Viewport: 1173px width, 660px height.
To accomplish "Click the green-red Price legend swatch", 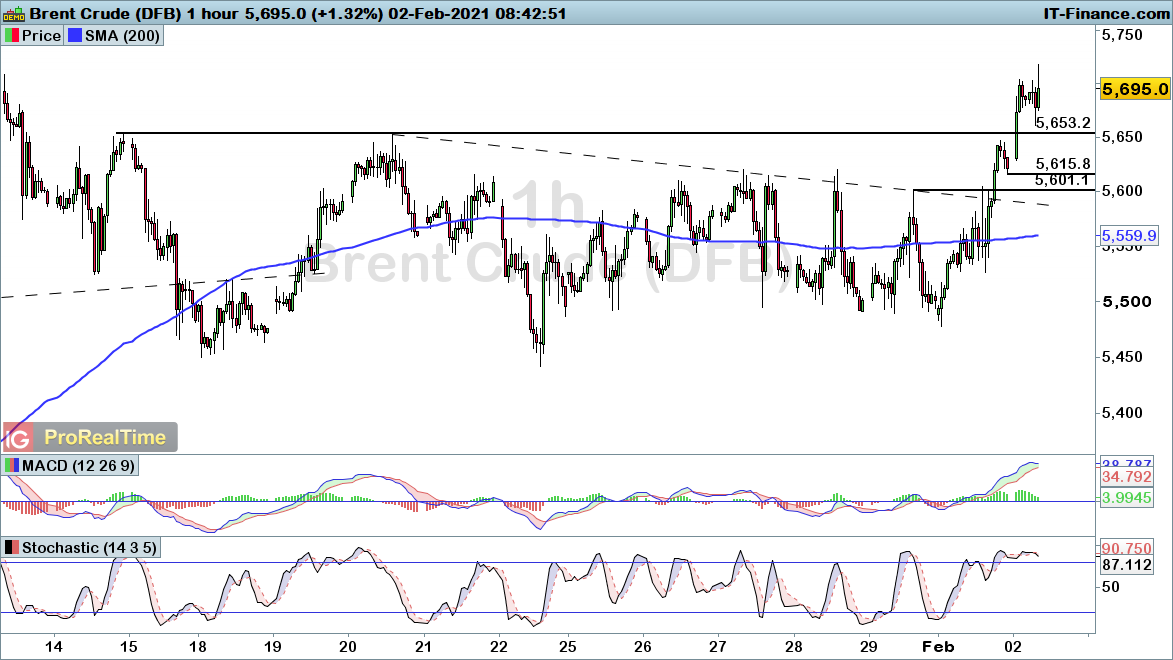I will point(12,36).
